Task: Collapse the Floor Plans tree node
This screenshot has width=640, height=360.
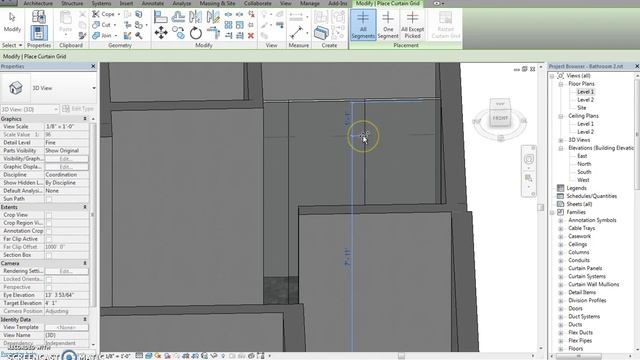Action: [561, 84]
